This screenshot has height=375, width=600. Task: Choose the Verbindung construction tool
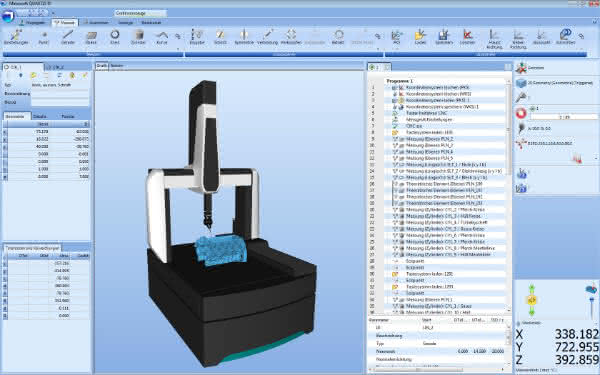point(267,38)
